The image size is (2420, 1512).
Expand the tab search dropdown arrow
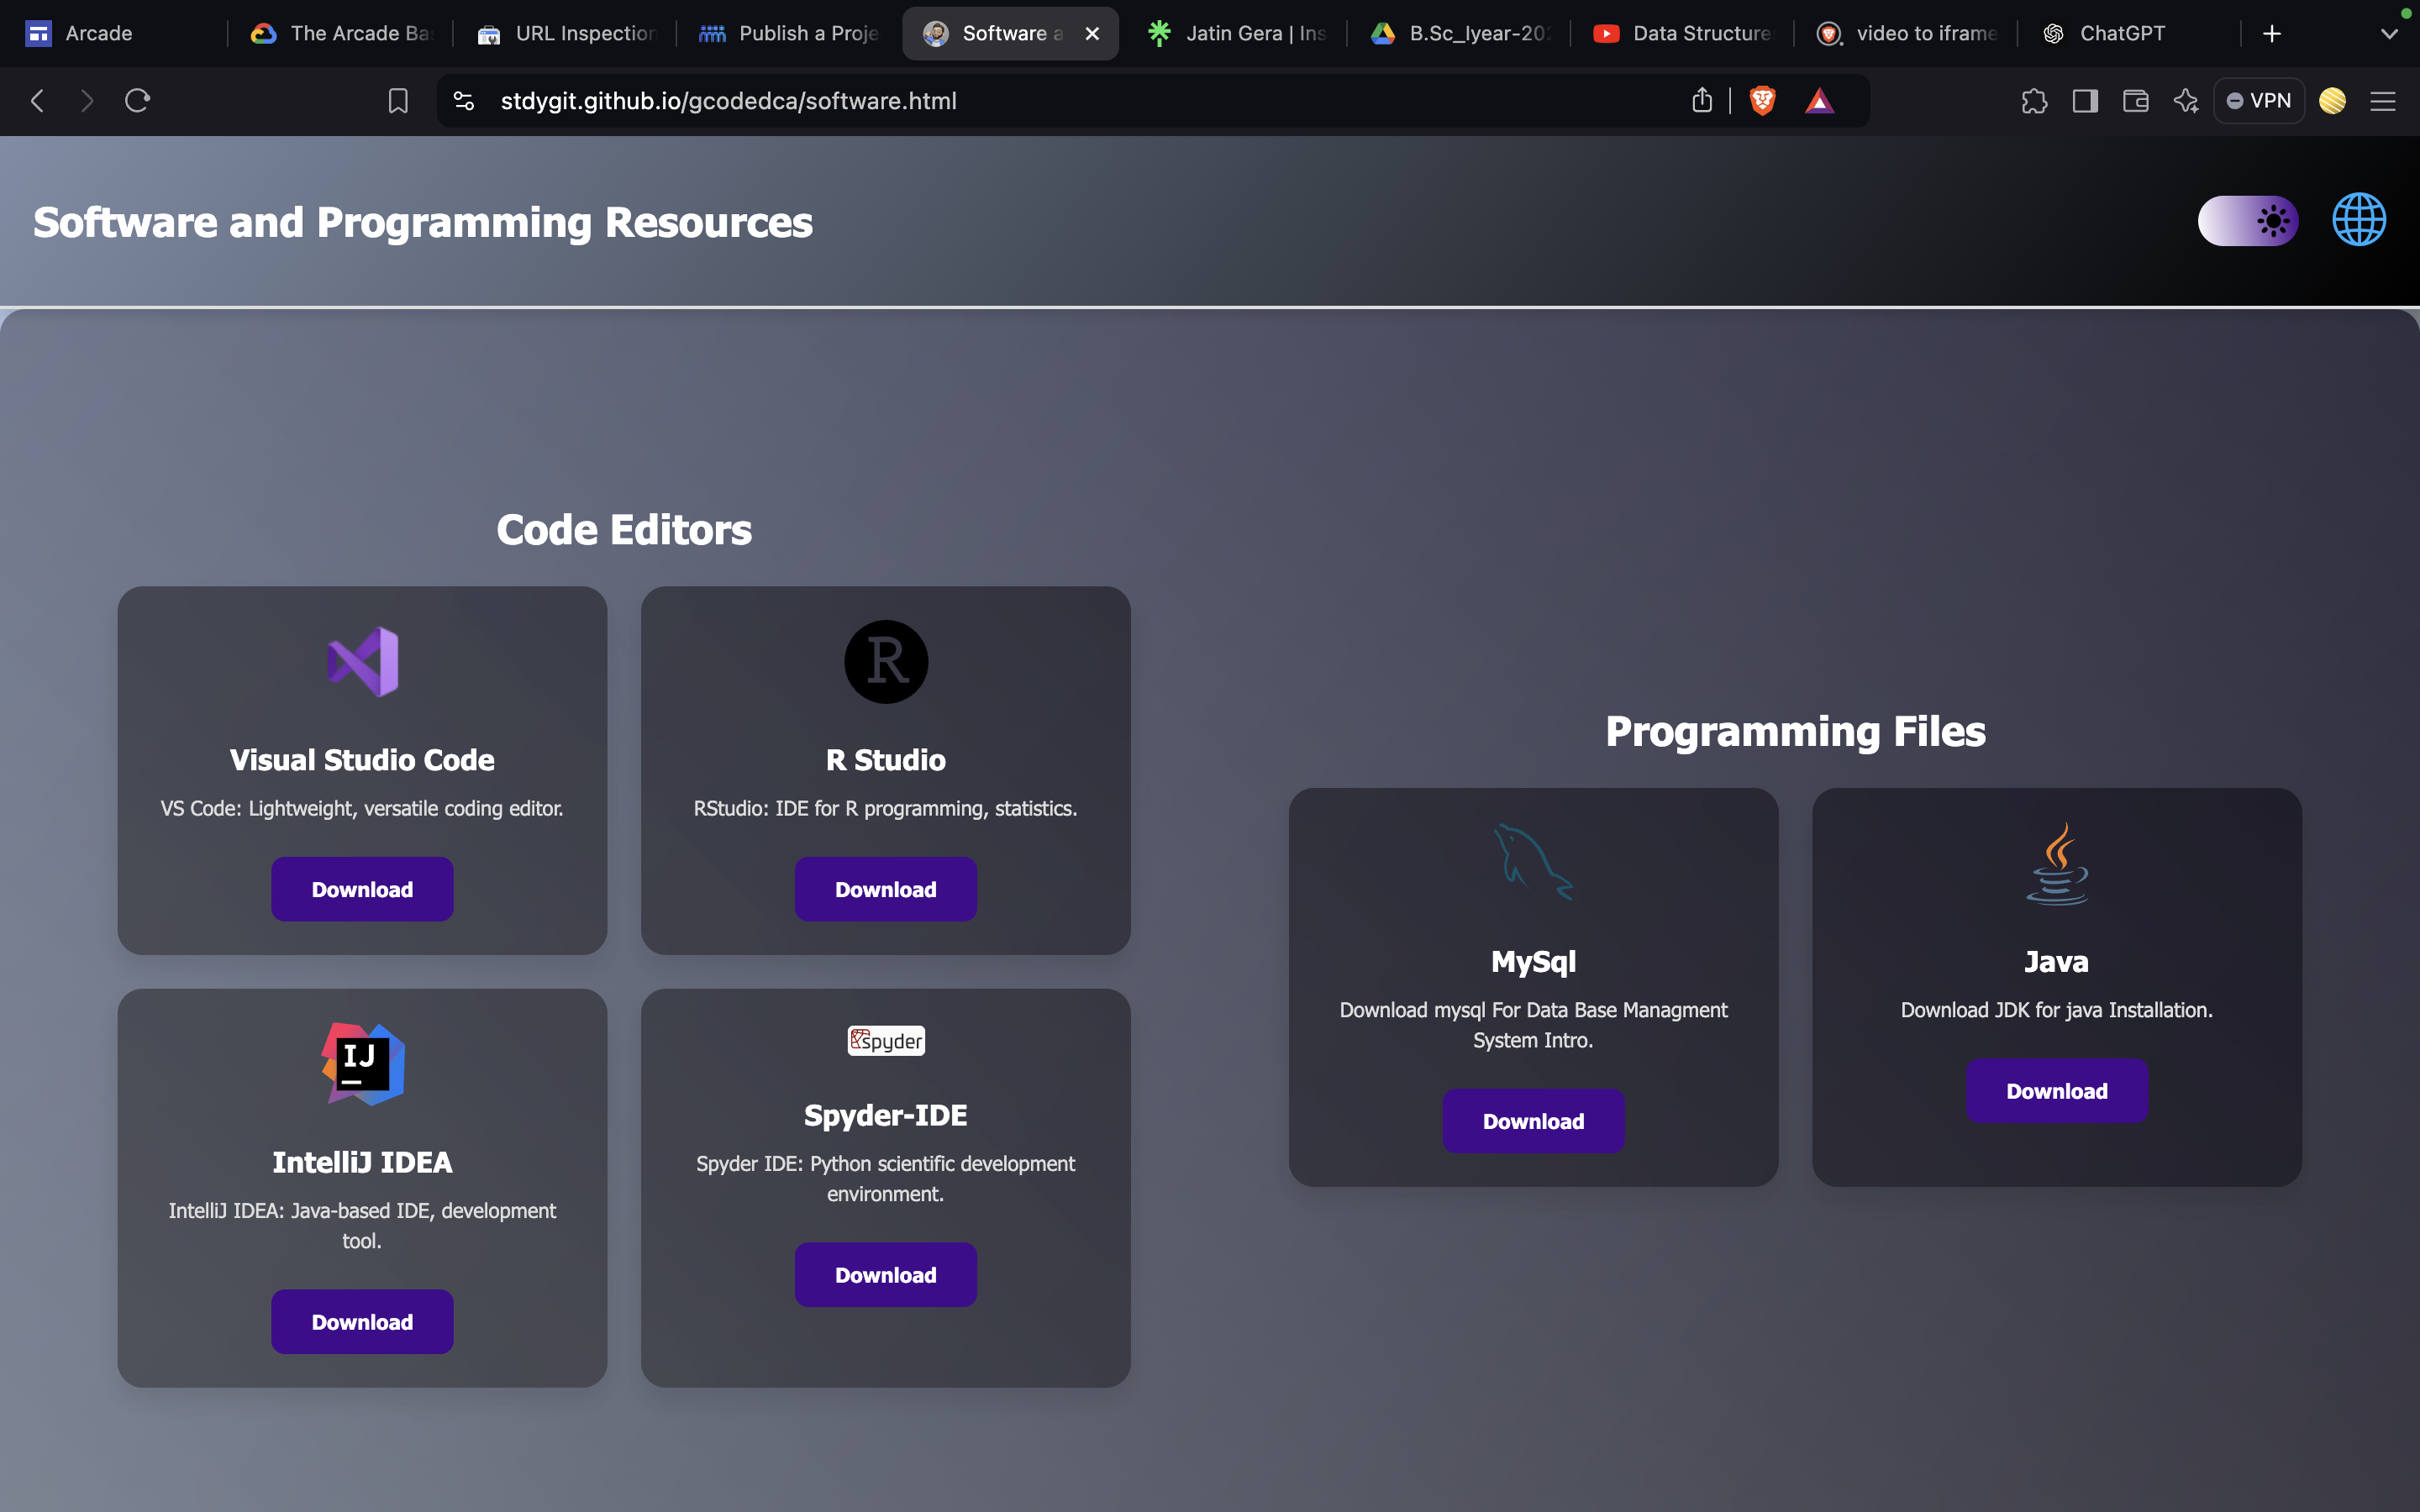(2389, 34)
